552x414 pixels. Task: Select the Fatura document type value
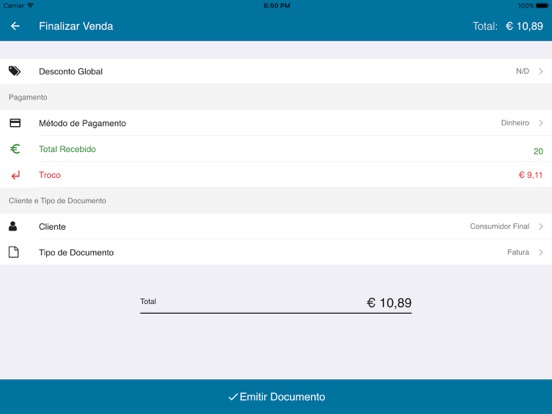518,252
